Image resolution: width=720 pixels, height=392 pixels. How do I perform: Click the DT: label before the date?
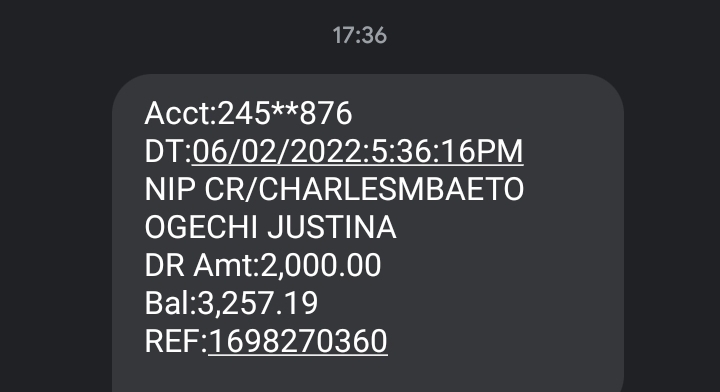pyautogui.click(x=168, y=151)
